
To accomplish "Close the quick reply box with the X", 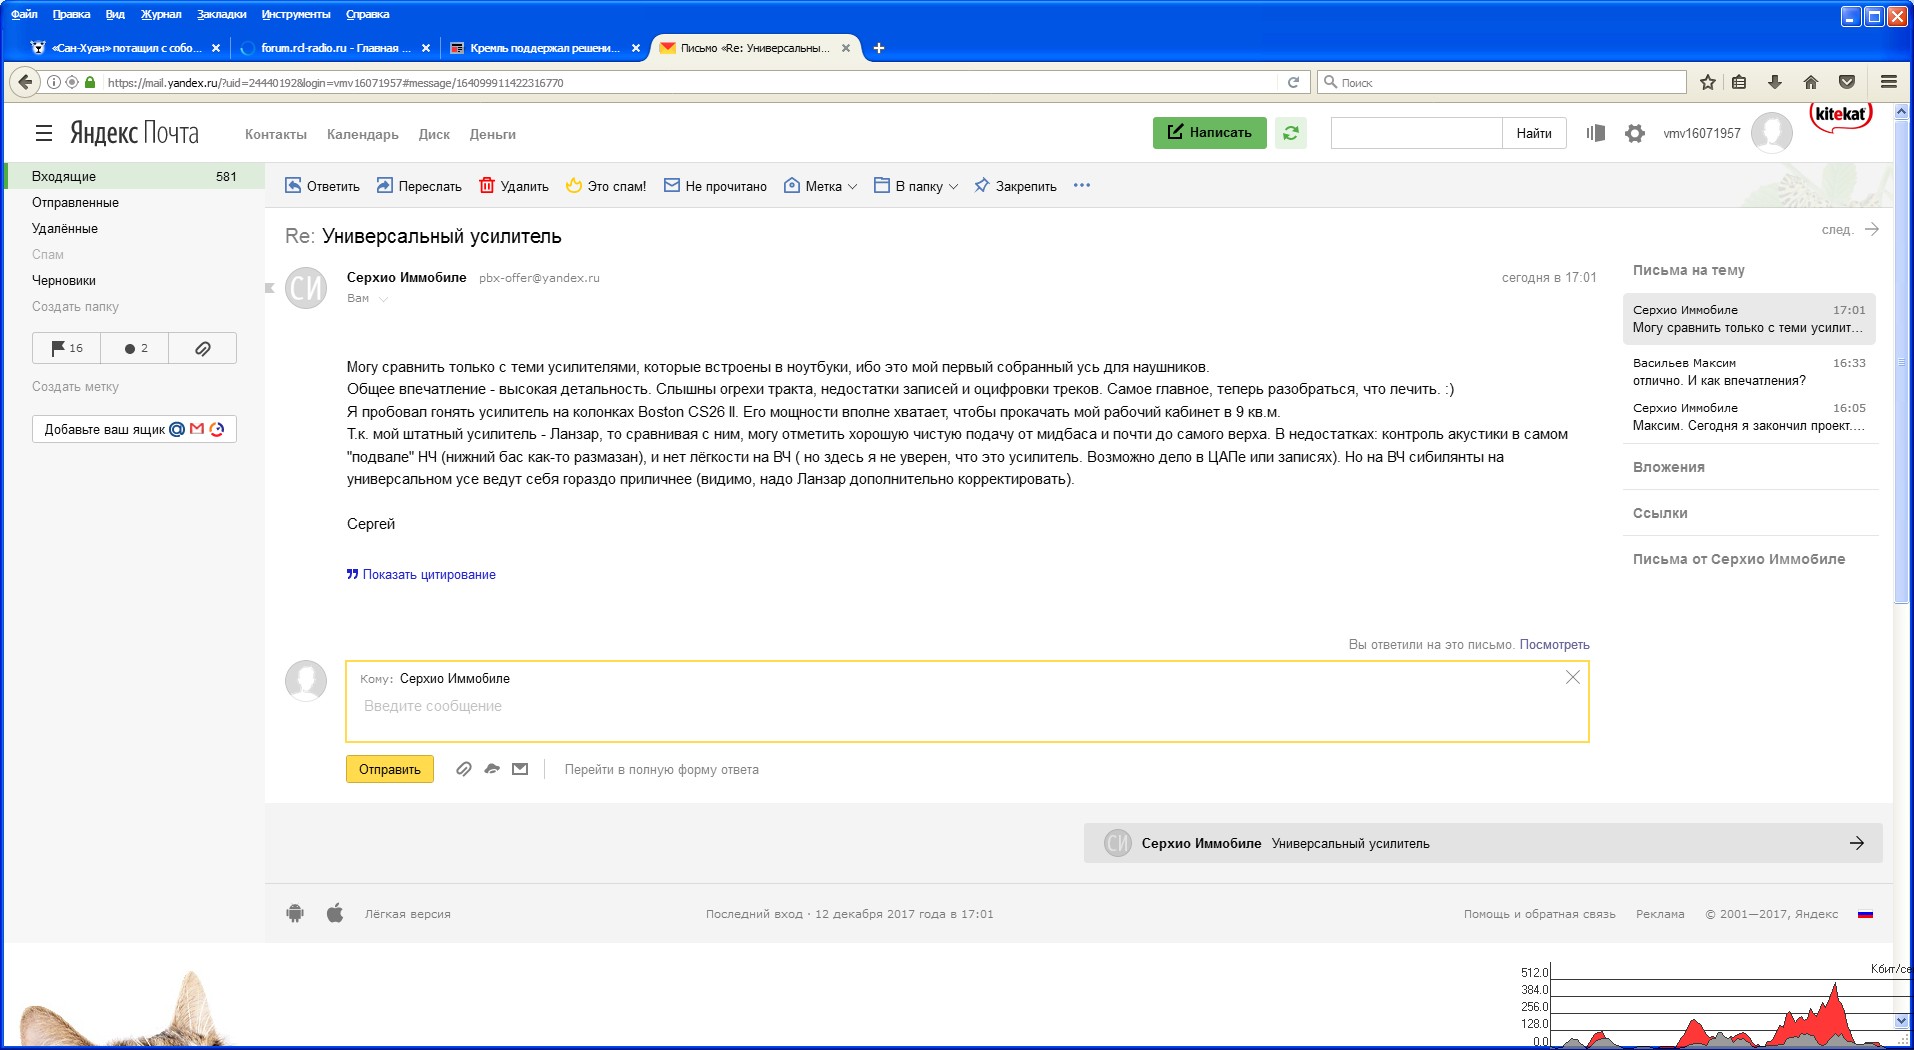I will pyautogui.click(x=1573, y=678).
